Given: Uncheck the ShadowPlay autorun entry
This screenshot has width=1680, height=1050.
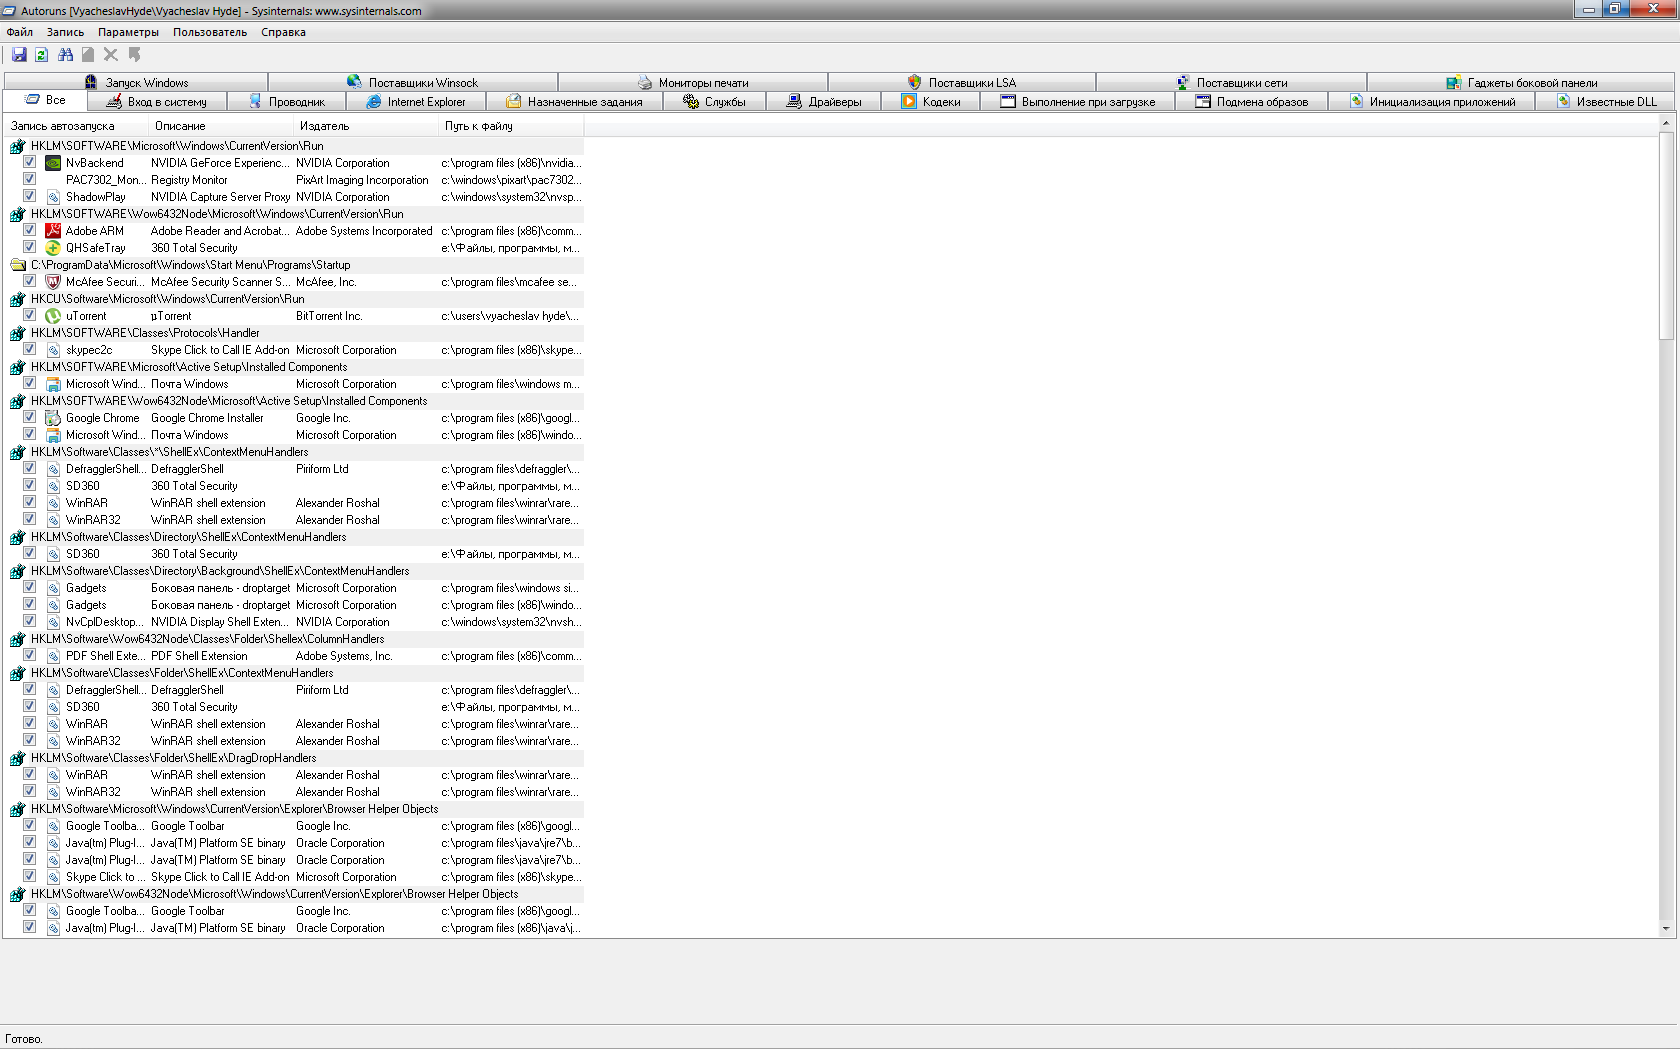Looking at the screenshot, I should click(30, 197).
